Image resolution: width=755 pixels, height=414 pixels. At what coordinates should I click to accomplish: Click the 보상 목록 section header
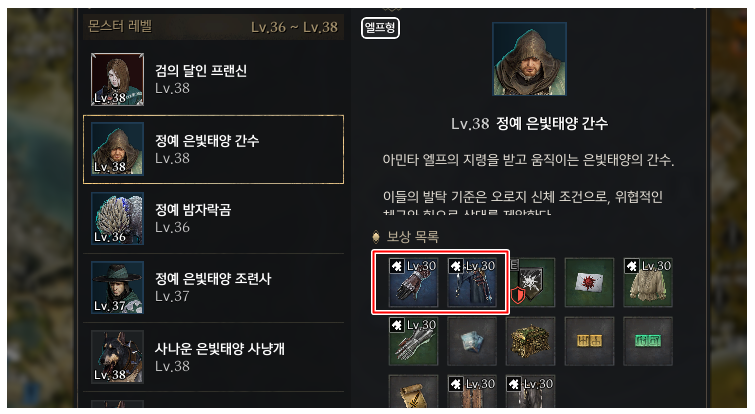pos(413,236)
